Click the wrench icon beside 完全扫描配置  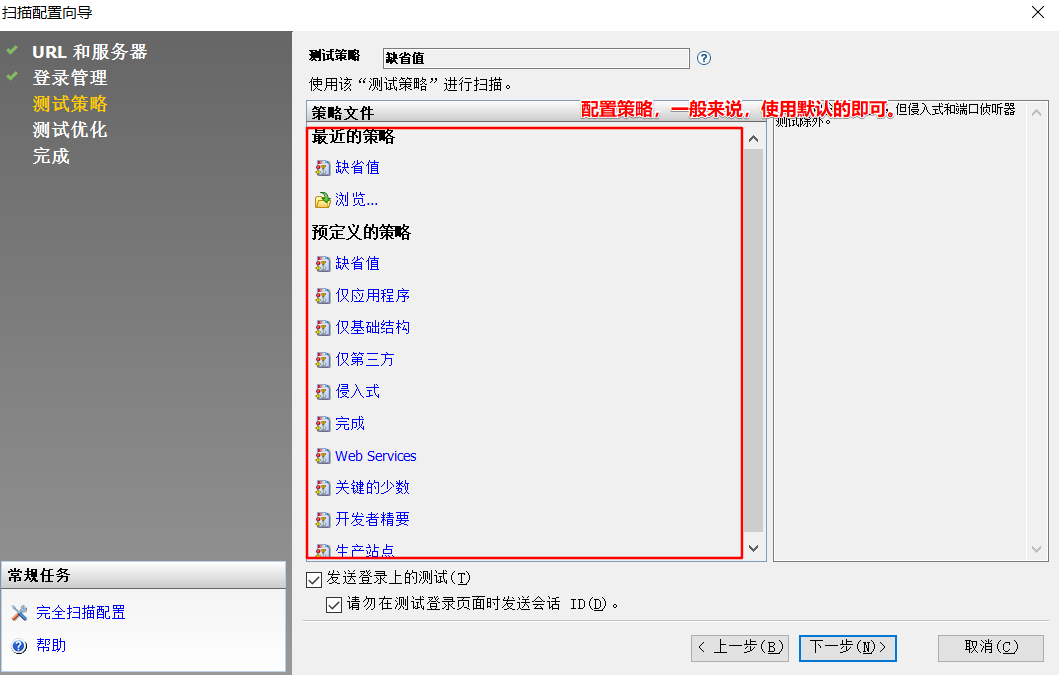tap(20, 613)
